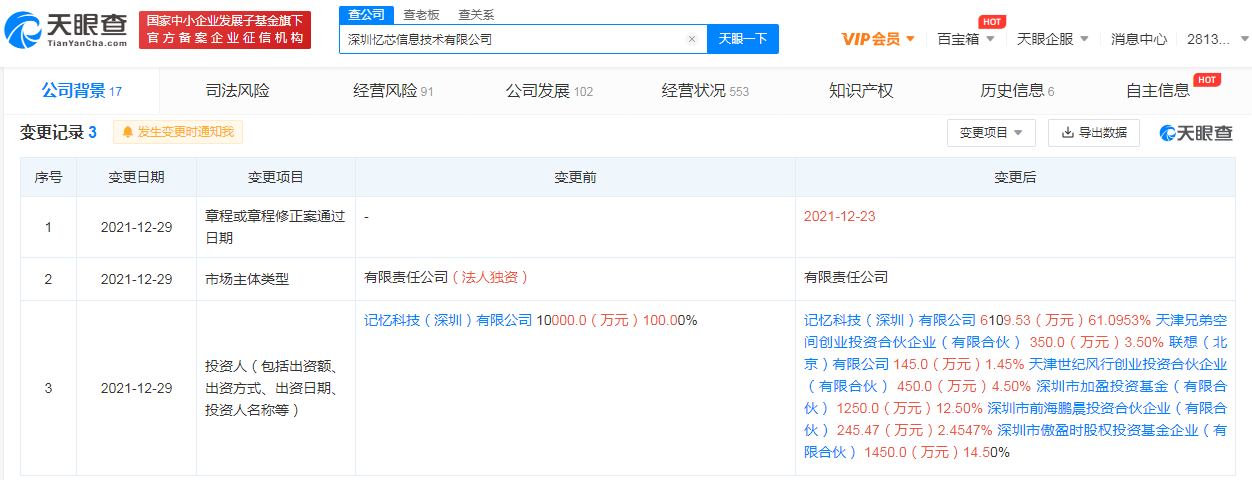
Task: Clear the search field with the X icon
Action: click(x=691, y=39)
